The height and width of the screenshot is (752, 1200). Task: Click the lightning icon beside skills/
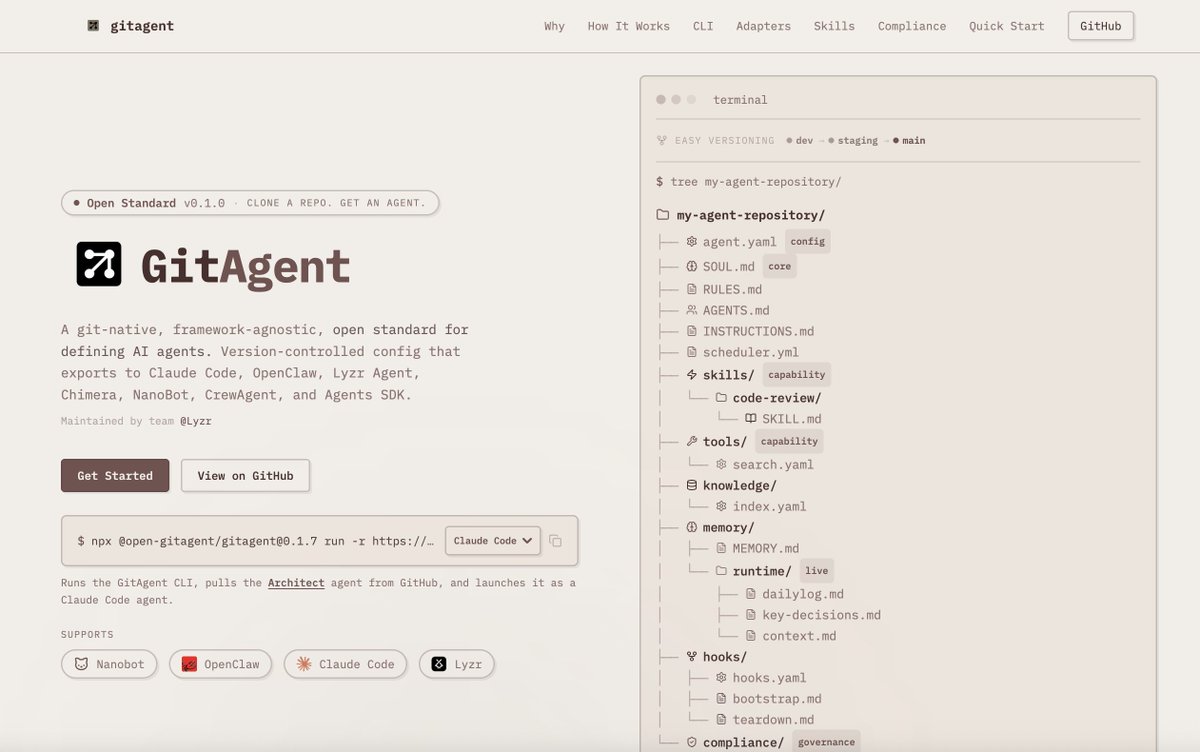[692, 375]
